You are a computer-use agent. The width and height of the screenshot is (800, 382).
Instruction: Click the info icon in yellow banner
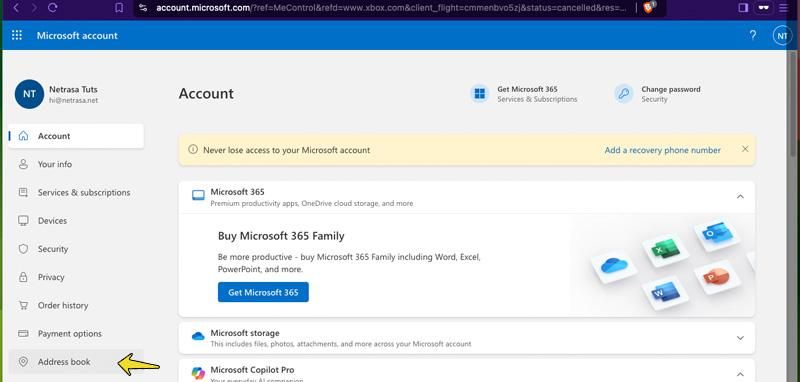coord(192,149)
